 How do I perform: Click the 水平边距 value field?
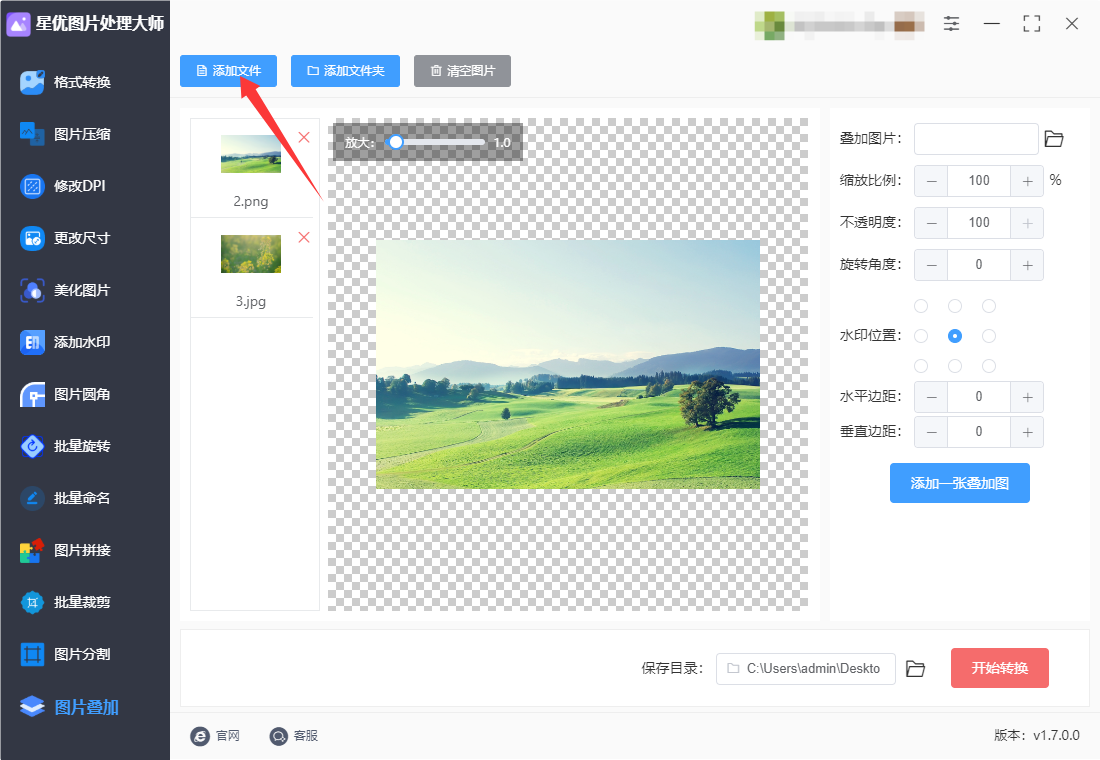(979, 397)
